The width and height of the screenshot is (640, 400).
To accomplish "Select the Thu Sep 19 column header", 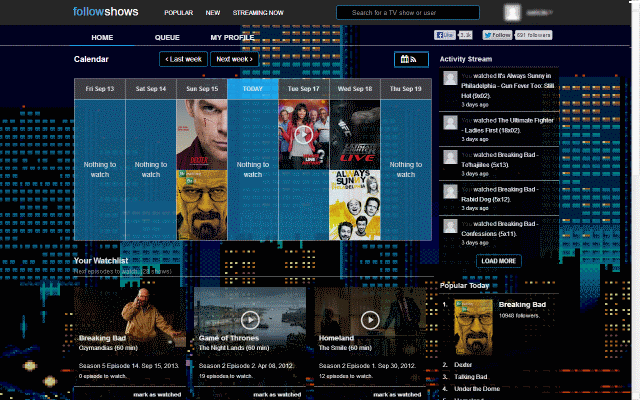I will coord(406,89).
